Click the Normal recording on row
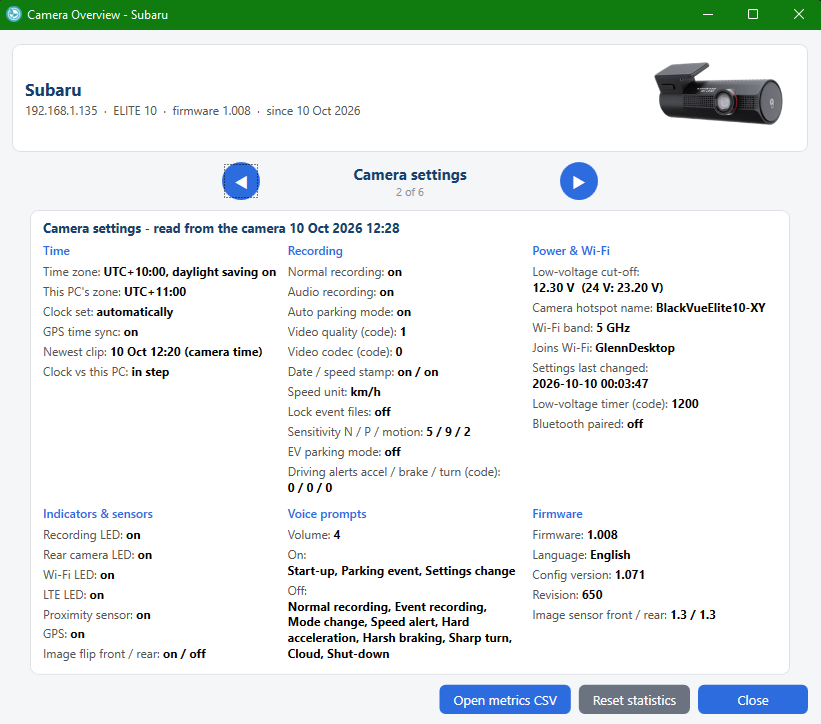821x724 pixels. [345, 272]
